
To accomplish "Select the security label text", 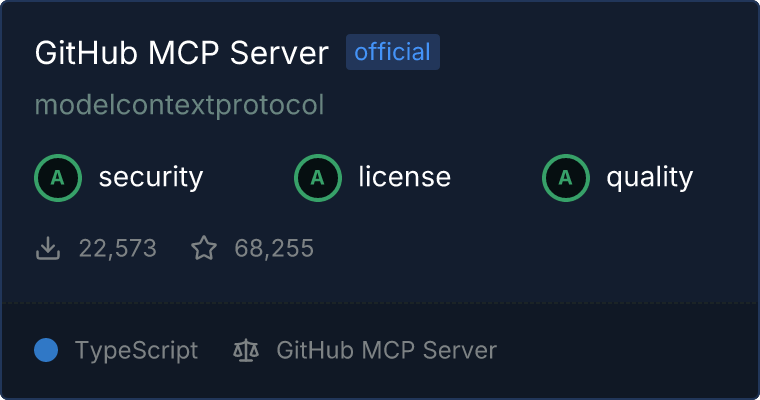I will pyautogui.click(x=151, y=177).
